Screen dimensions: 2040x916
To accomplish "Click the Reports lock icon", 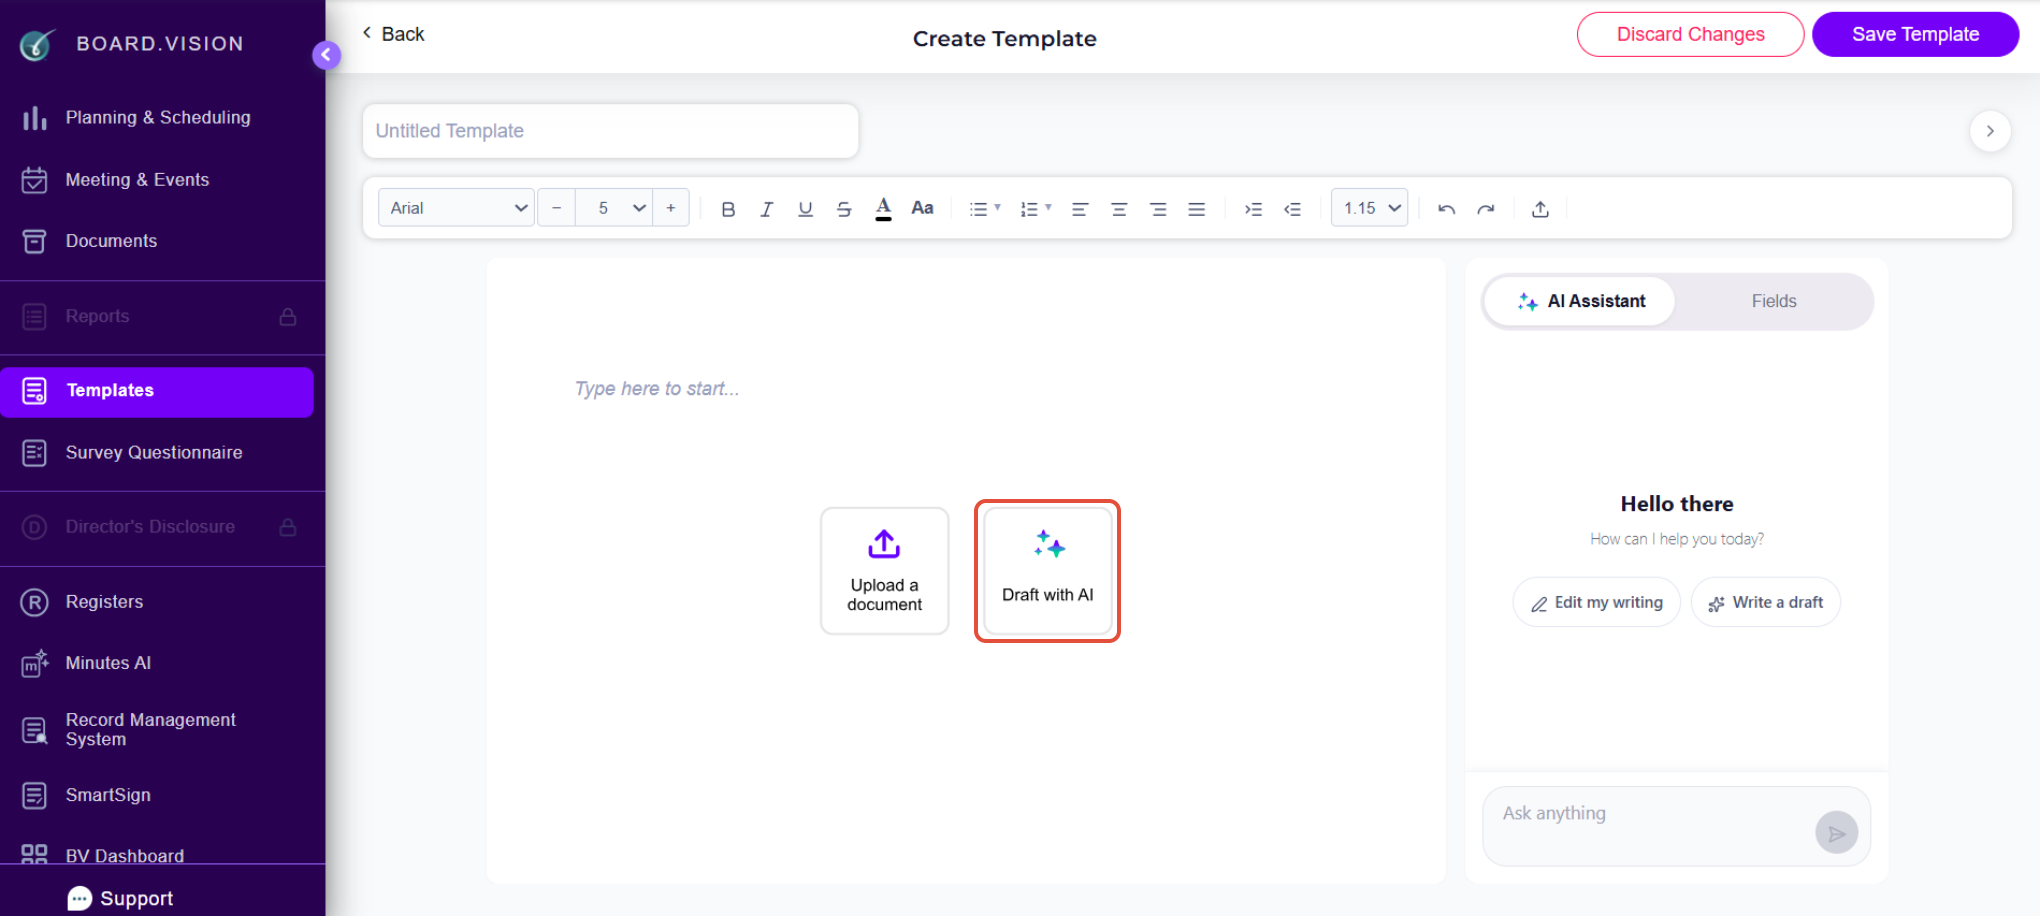I will pyautogui.click(x=288, y=317).
